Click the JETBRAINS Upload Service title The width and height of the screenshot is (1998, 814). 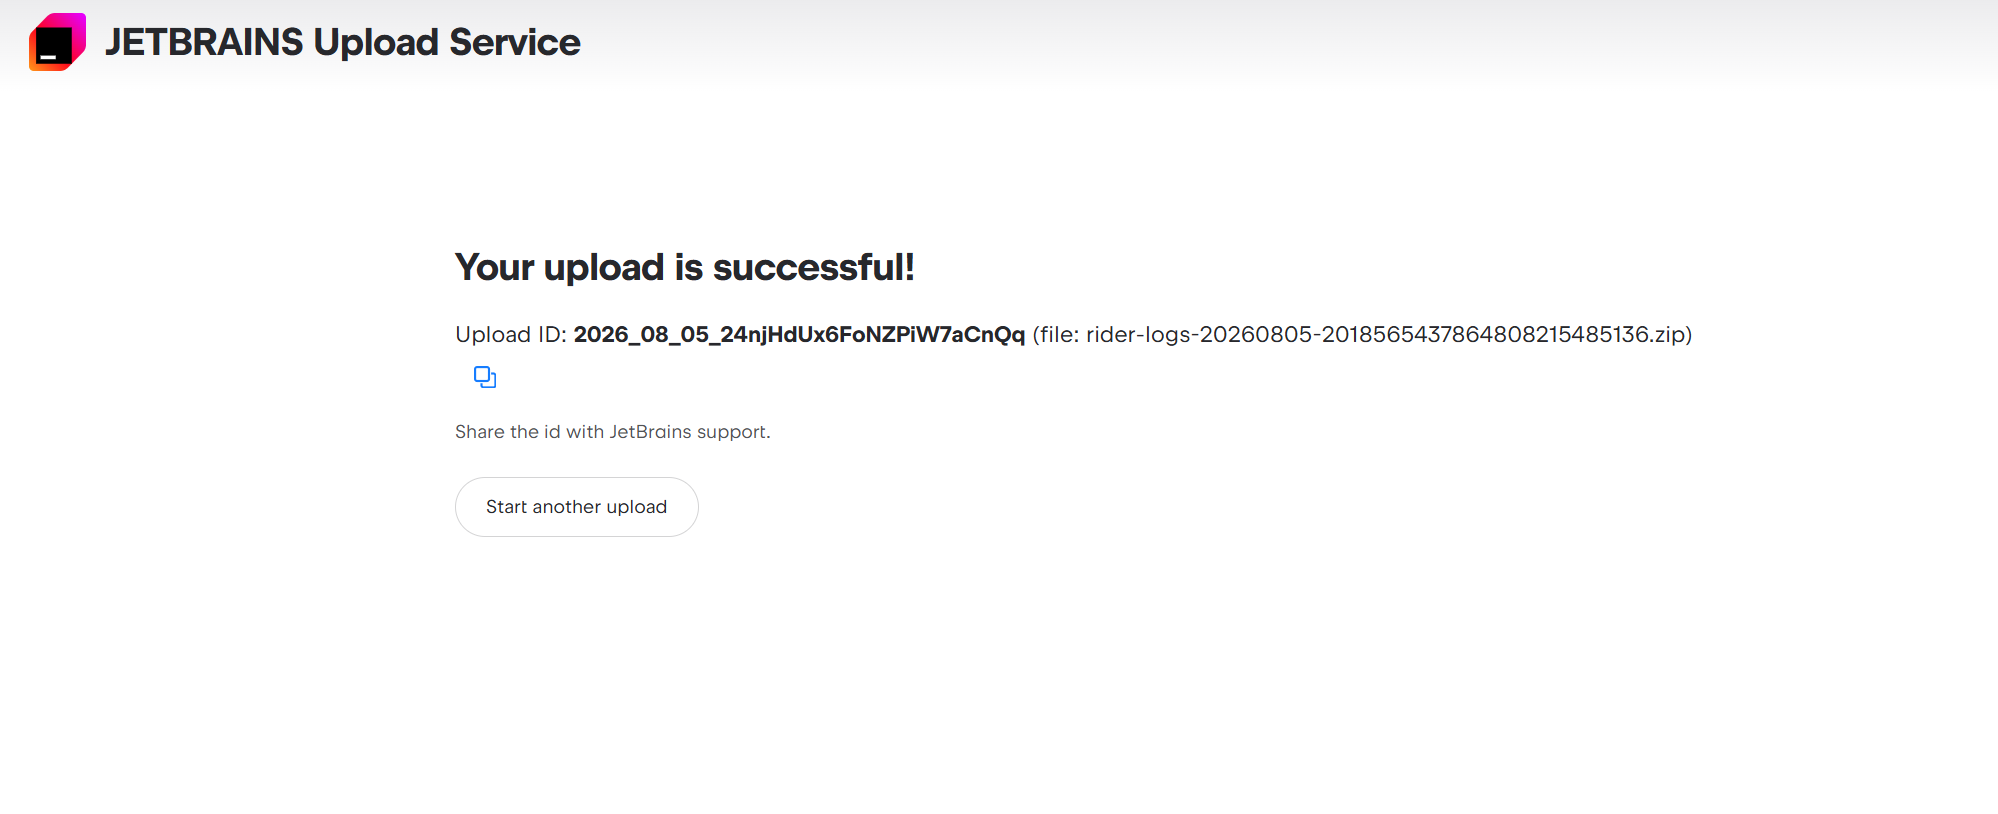pos(342,42)
